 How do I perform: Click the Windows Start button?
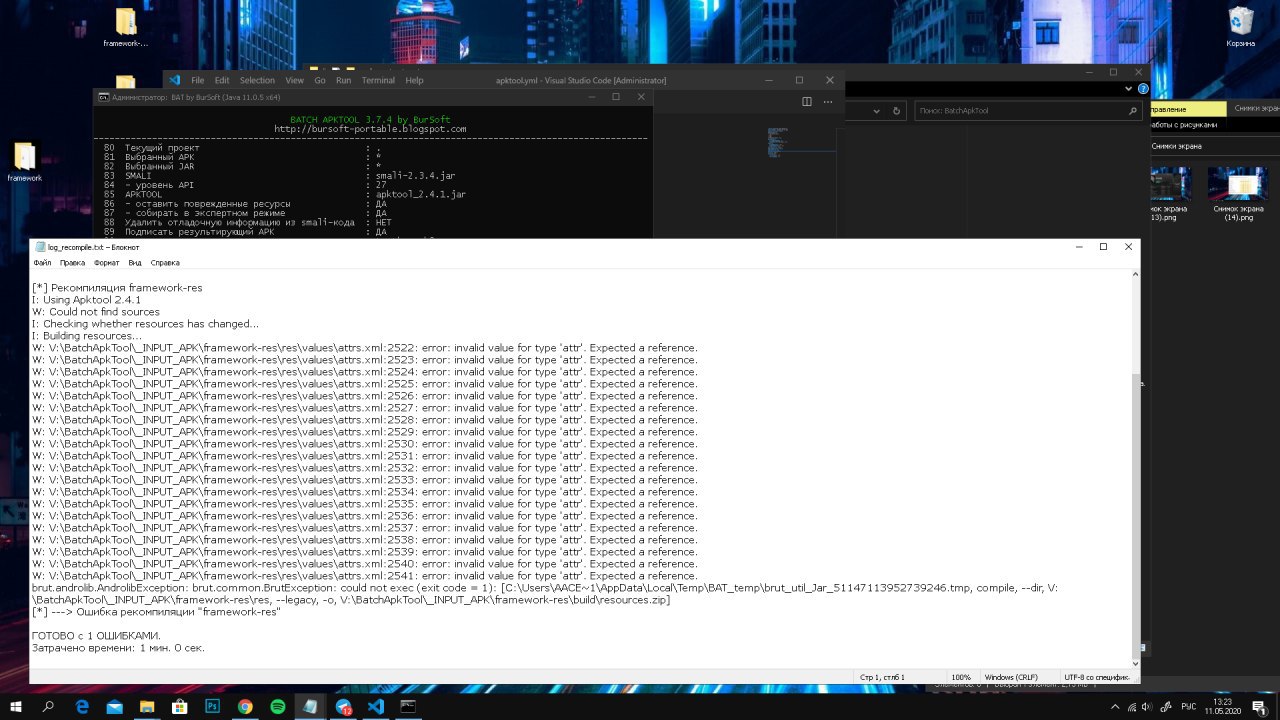tap(16, 706)
